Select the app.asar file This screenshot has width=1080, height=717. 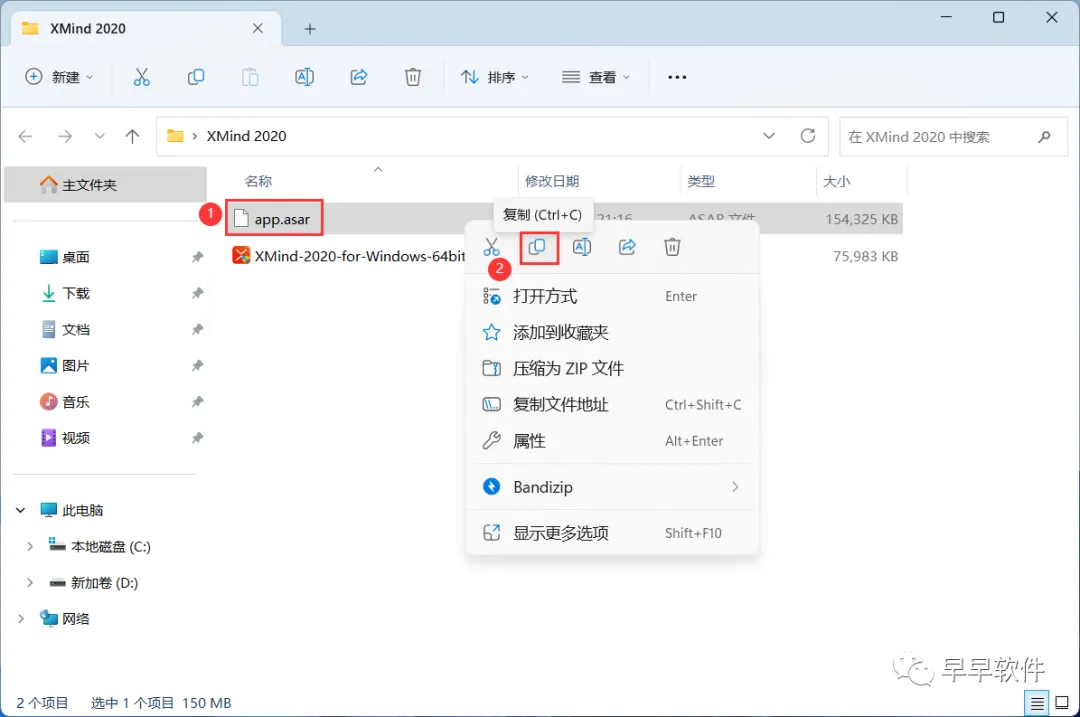pos(282,219)
